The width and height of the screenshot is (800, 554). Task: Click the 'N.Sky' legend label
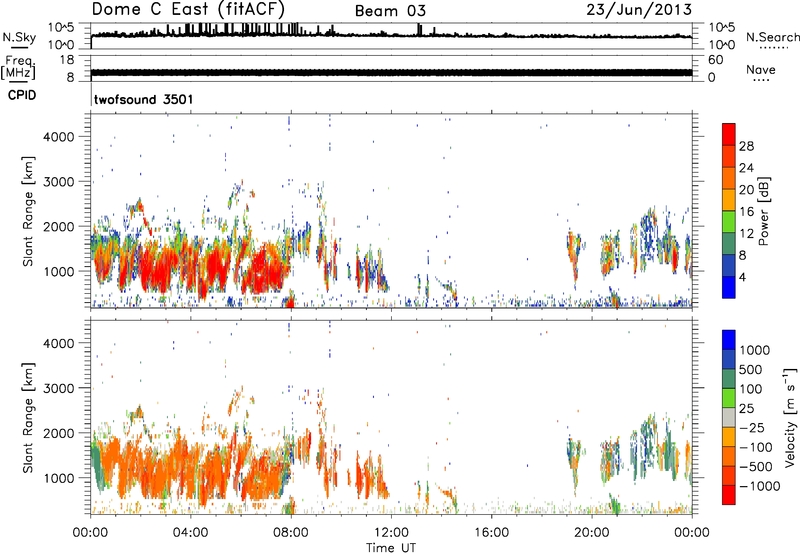tap(19, 37)
